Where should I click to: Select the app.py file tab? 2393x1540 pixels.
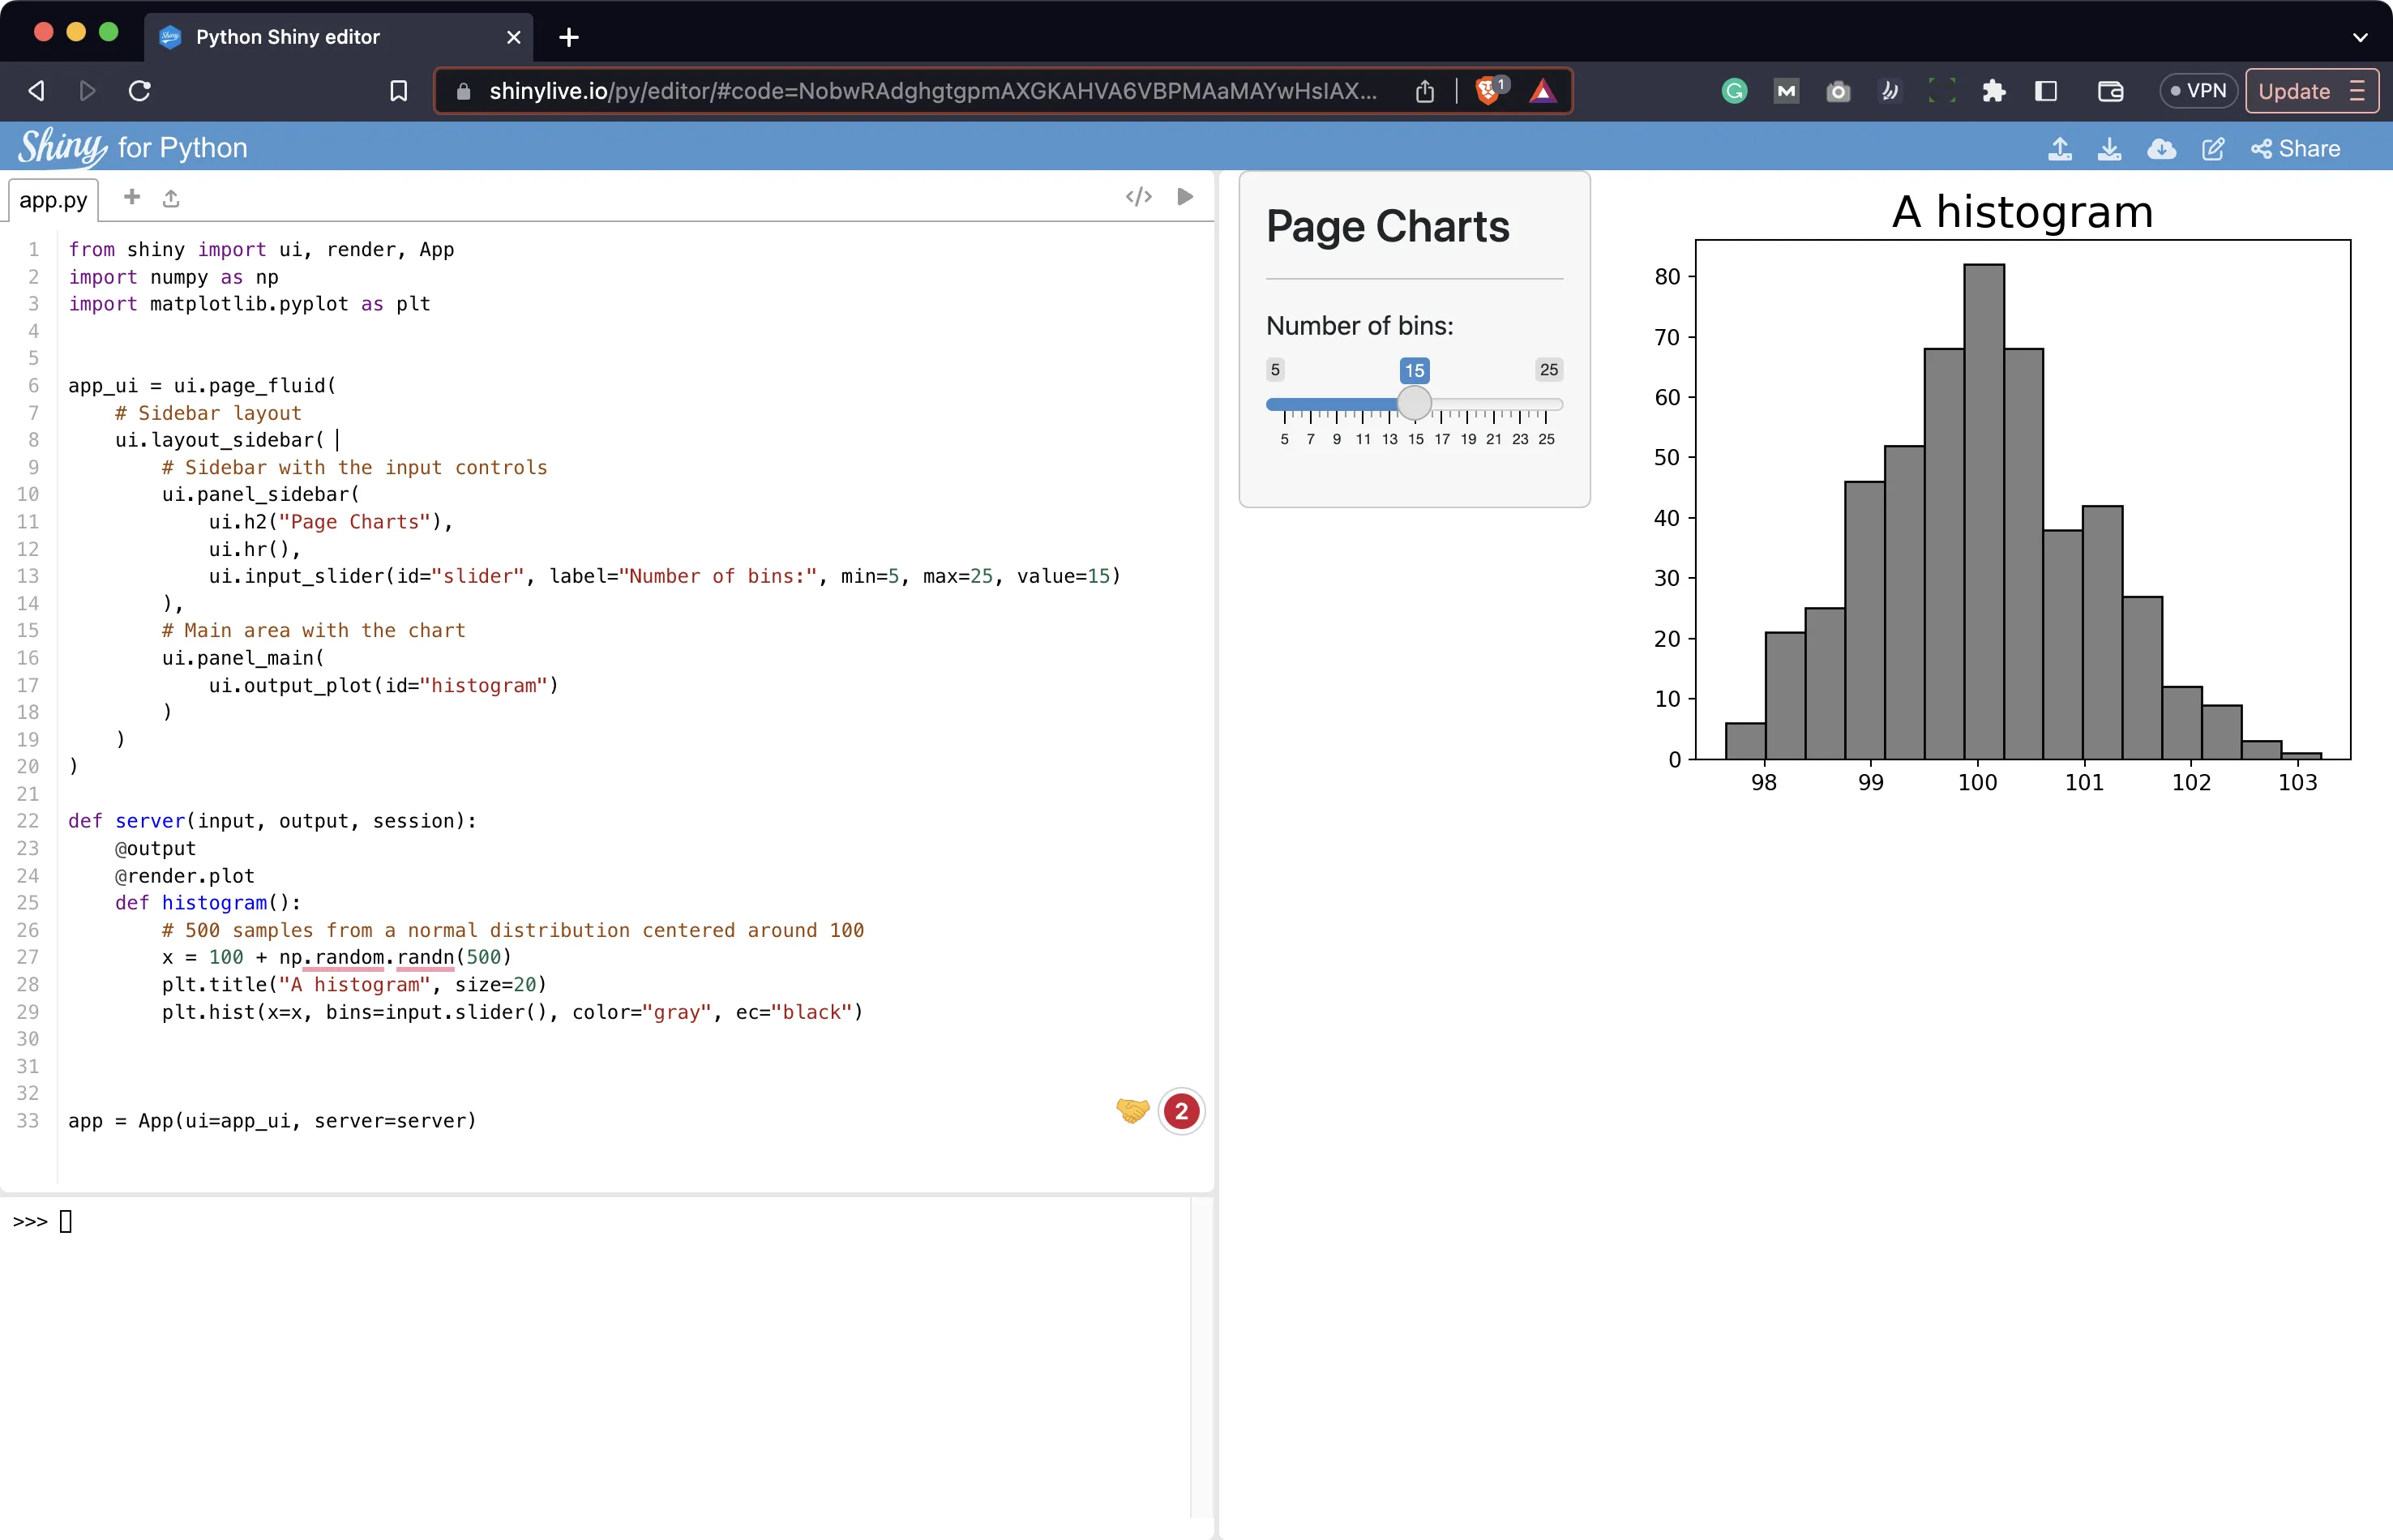tap(53, 200)
